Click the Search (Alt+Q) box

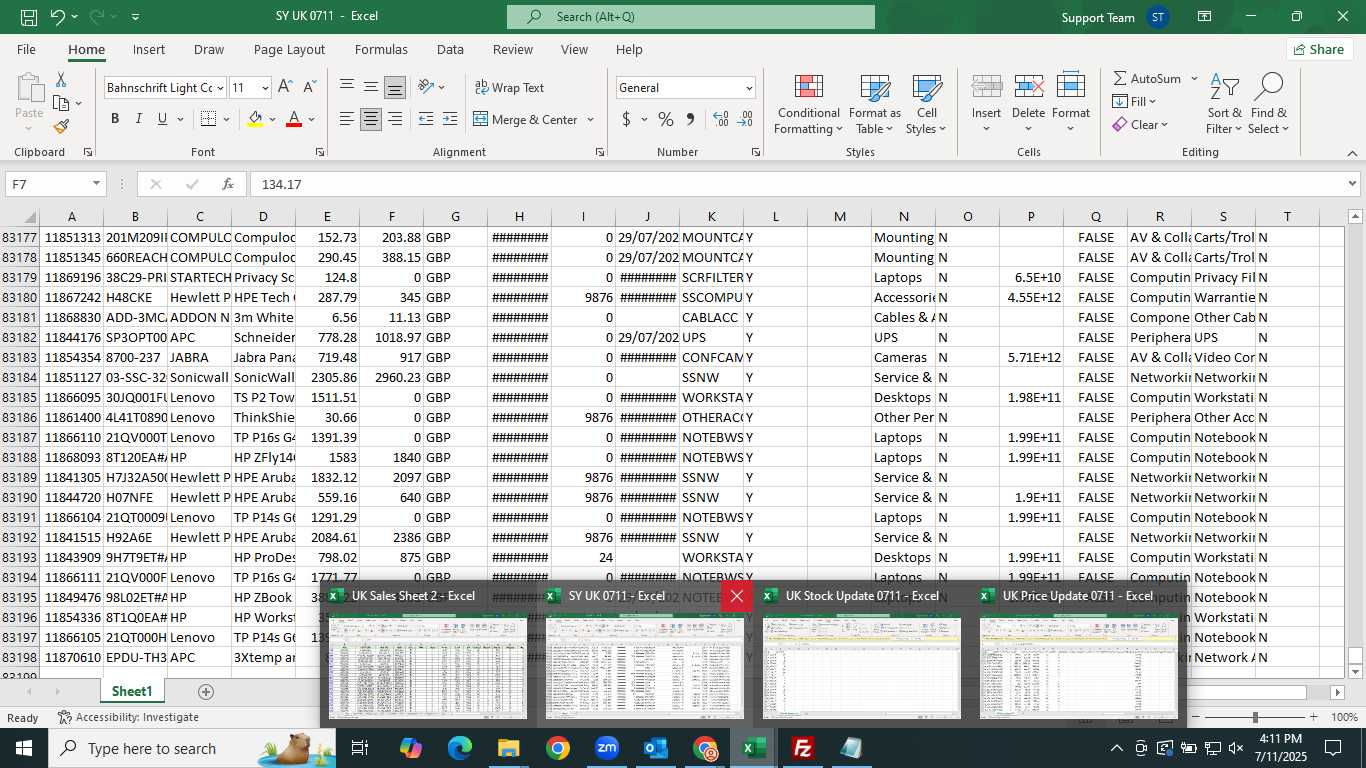click(691, 17)
